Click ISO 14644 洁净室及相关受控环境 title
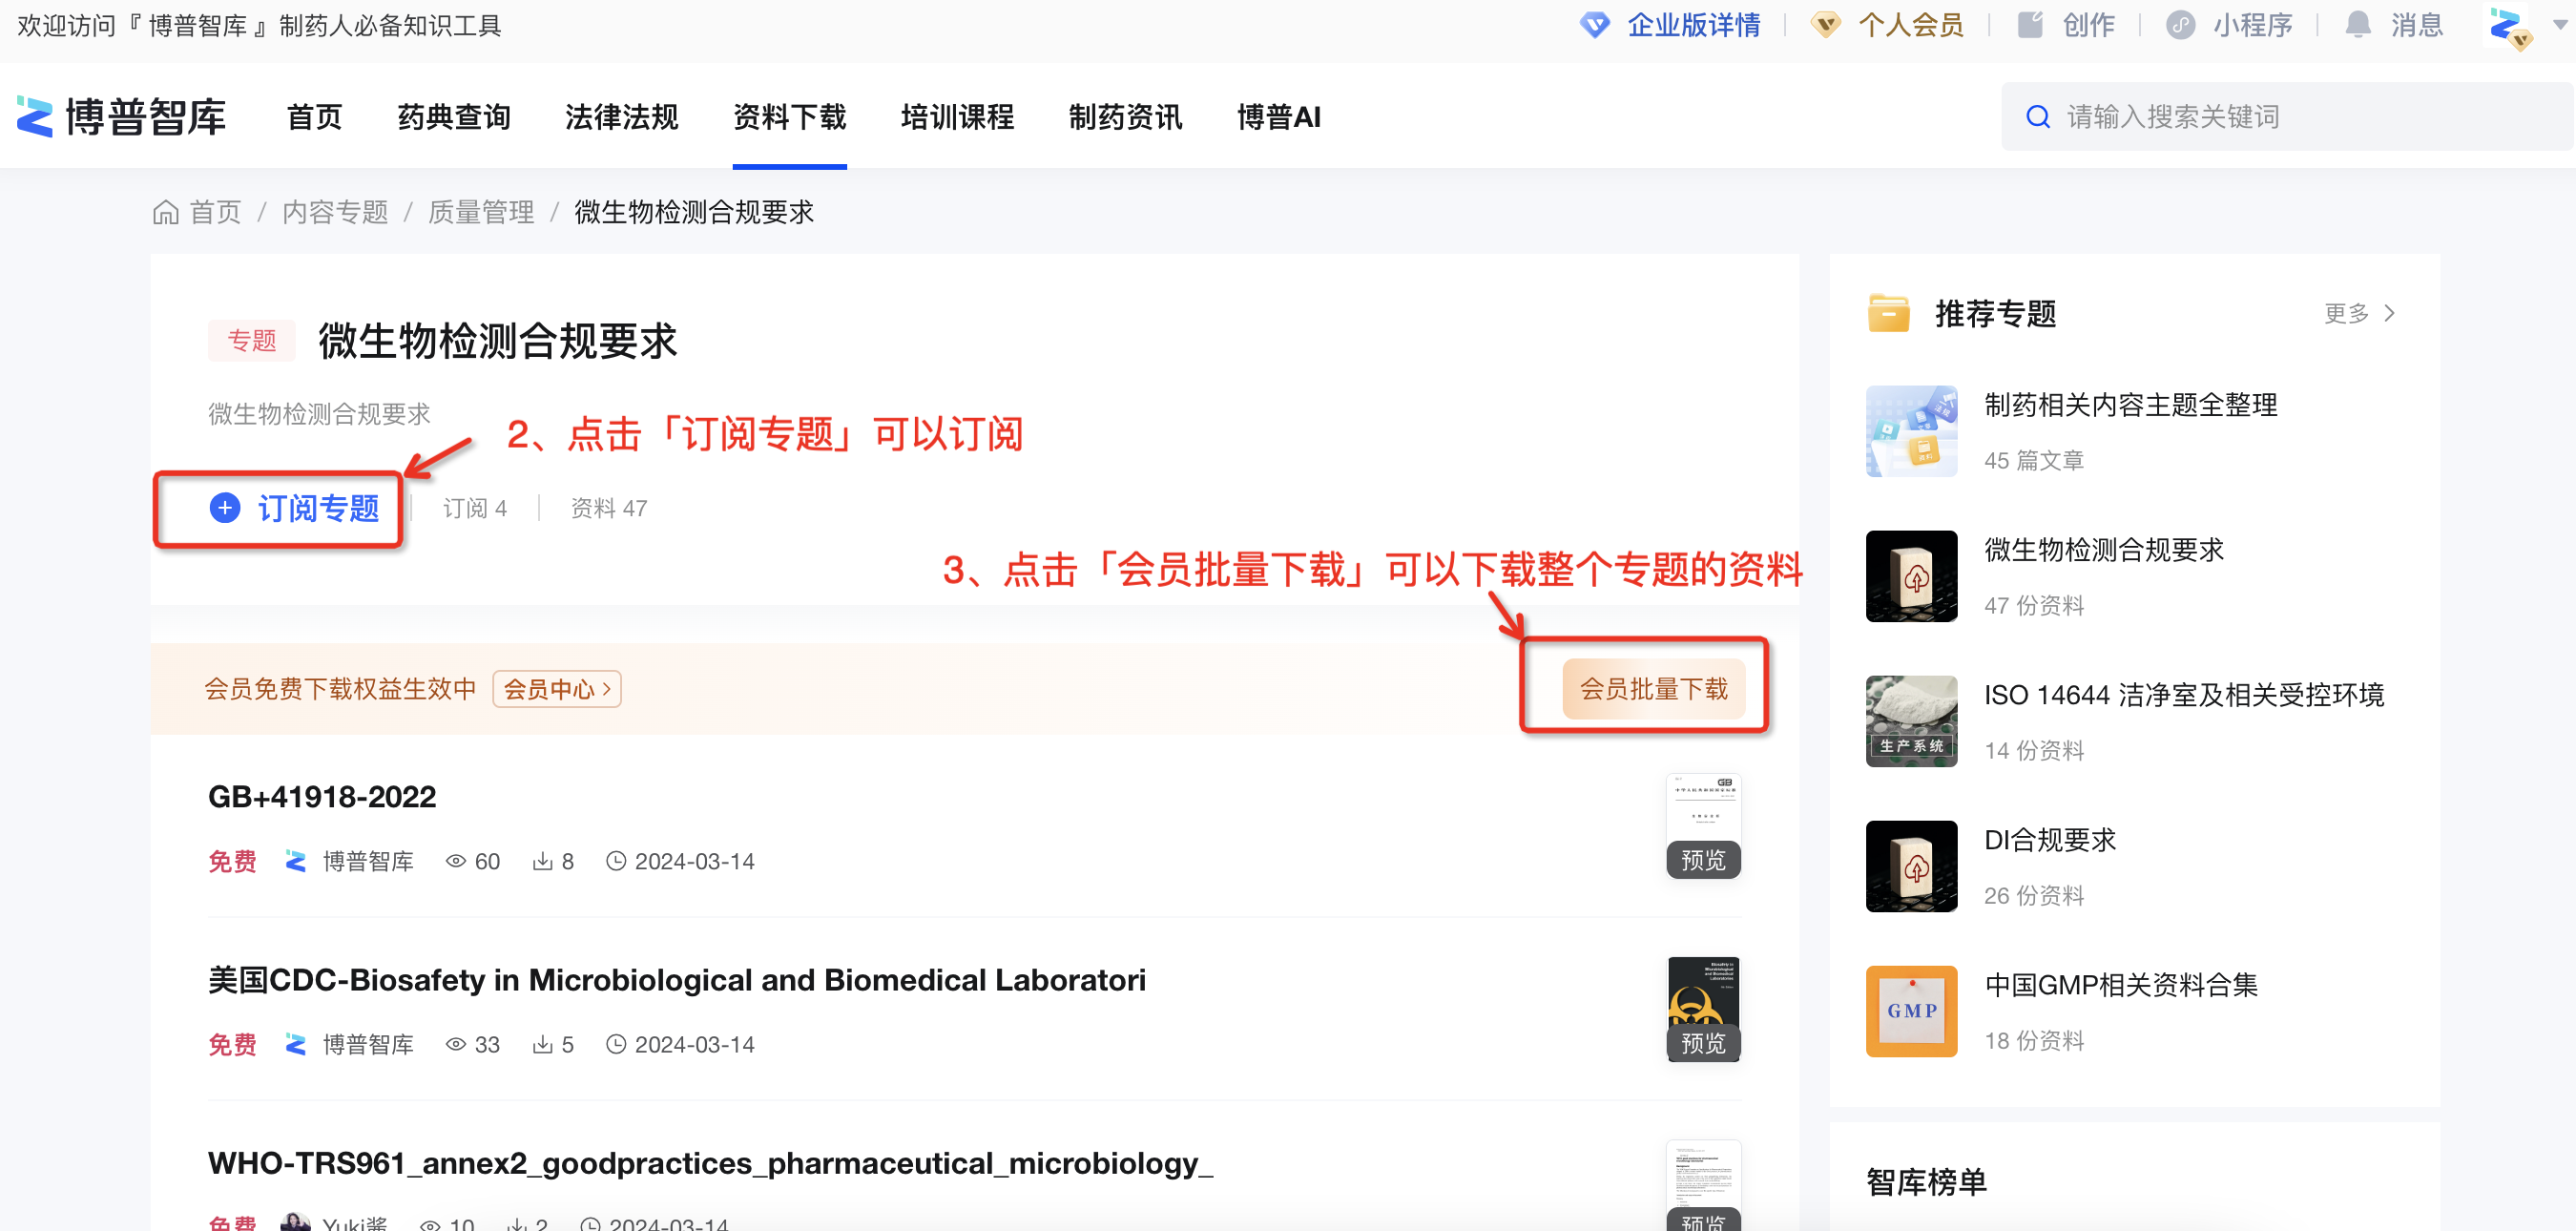This screenshot has height=1231, width=2576. click(2184, 695)
